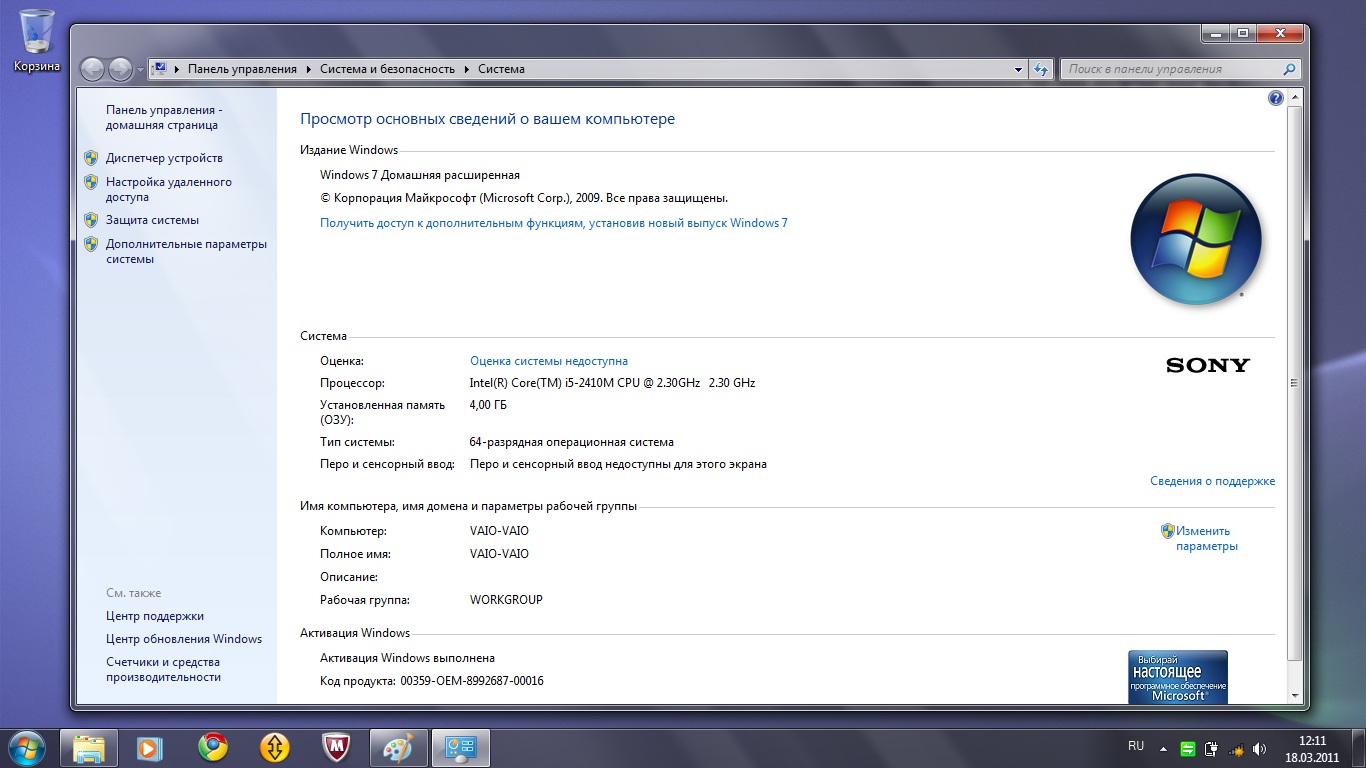Click the genuine Microsoft software badge

(1178, 677)
